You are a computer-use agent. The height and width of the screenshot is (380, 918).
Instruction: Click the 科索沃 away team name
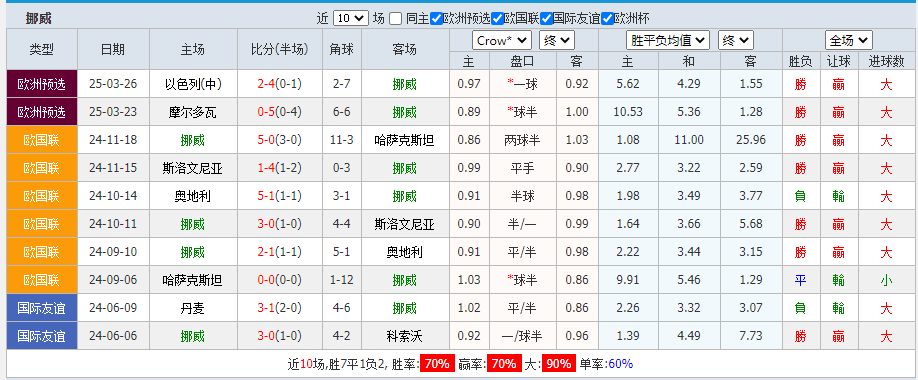click(x=405, y=336)
